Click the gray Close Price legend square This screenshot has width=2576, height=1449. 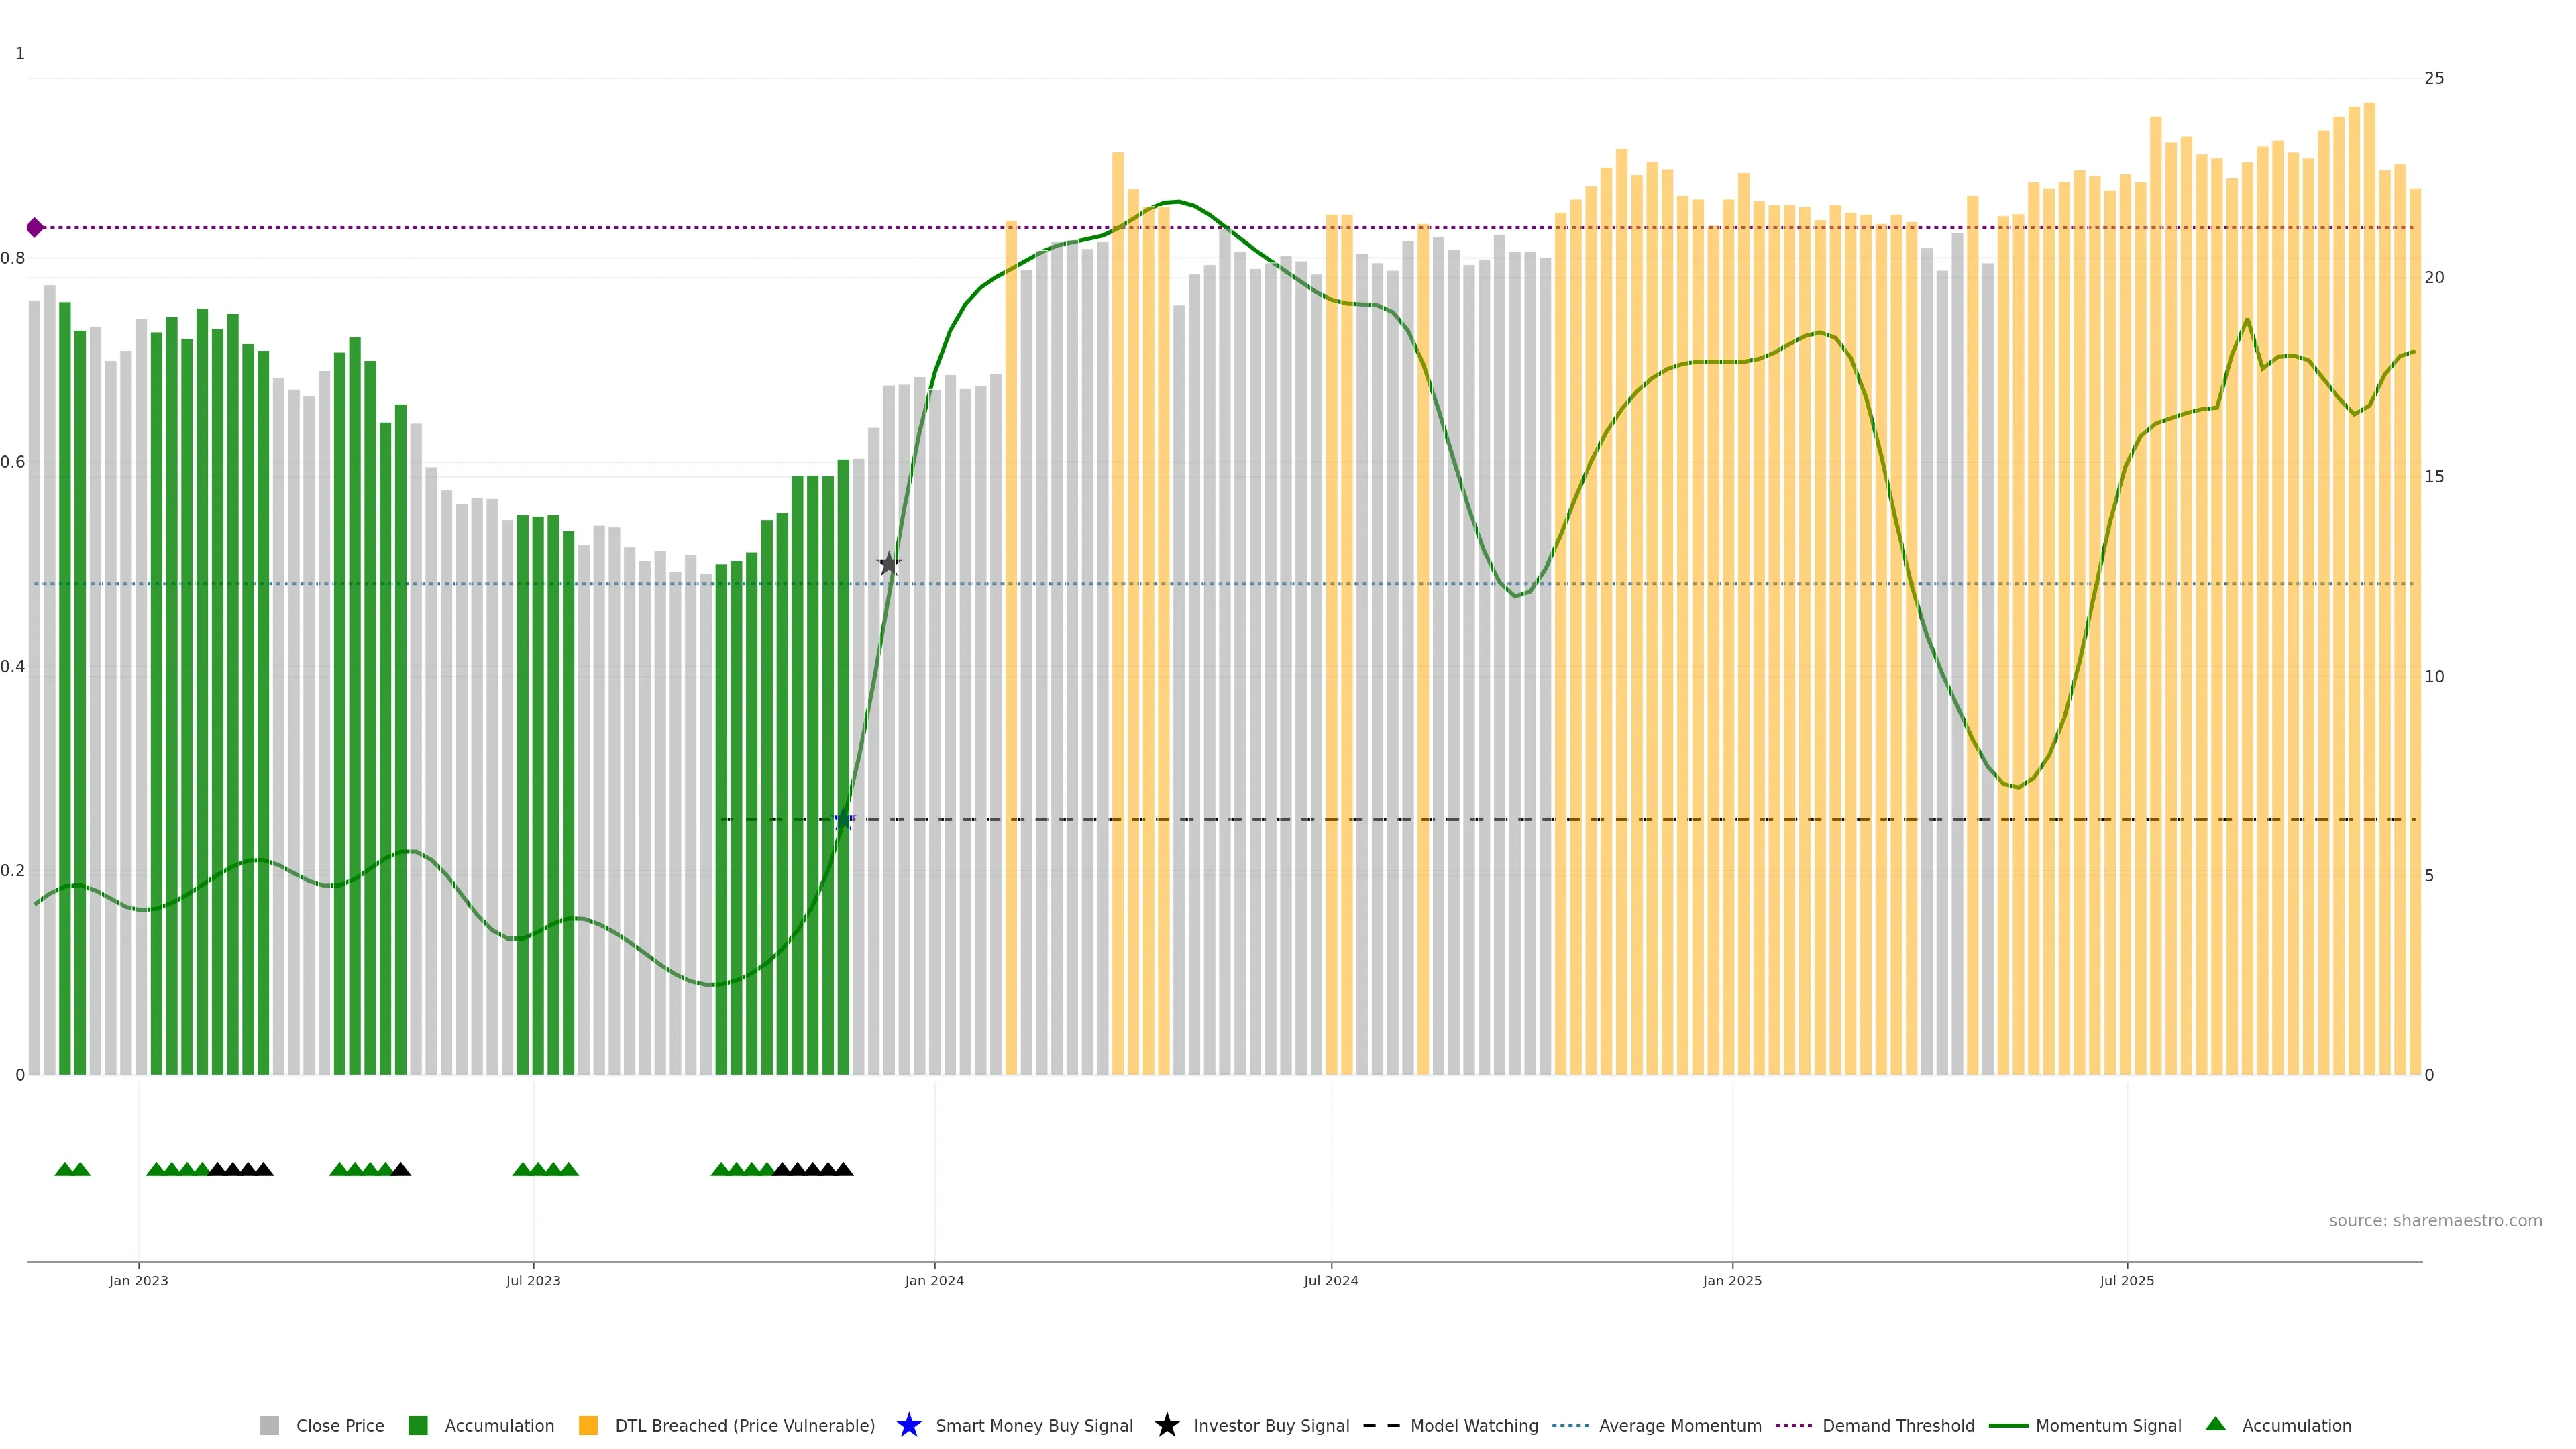tap(269, 1425)
